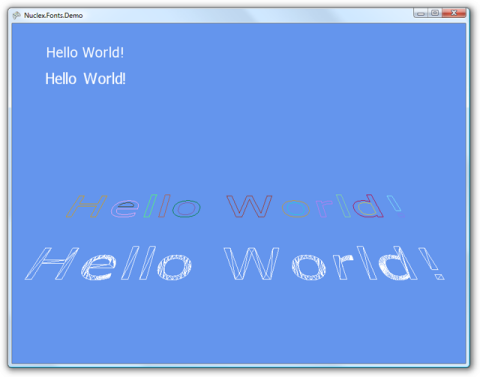Click the cyan outlined exclamation mark

coord(395,206)
